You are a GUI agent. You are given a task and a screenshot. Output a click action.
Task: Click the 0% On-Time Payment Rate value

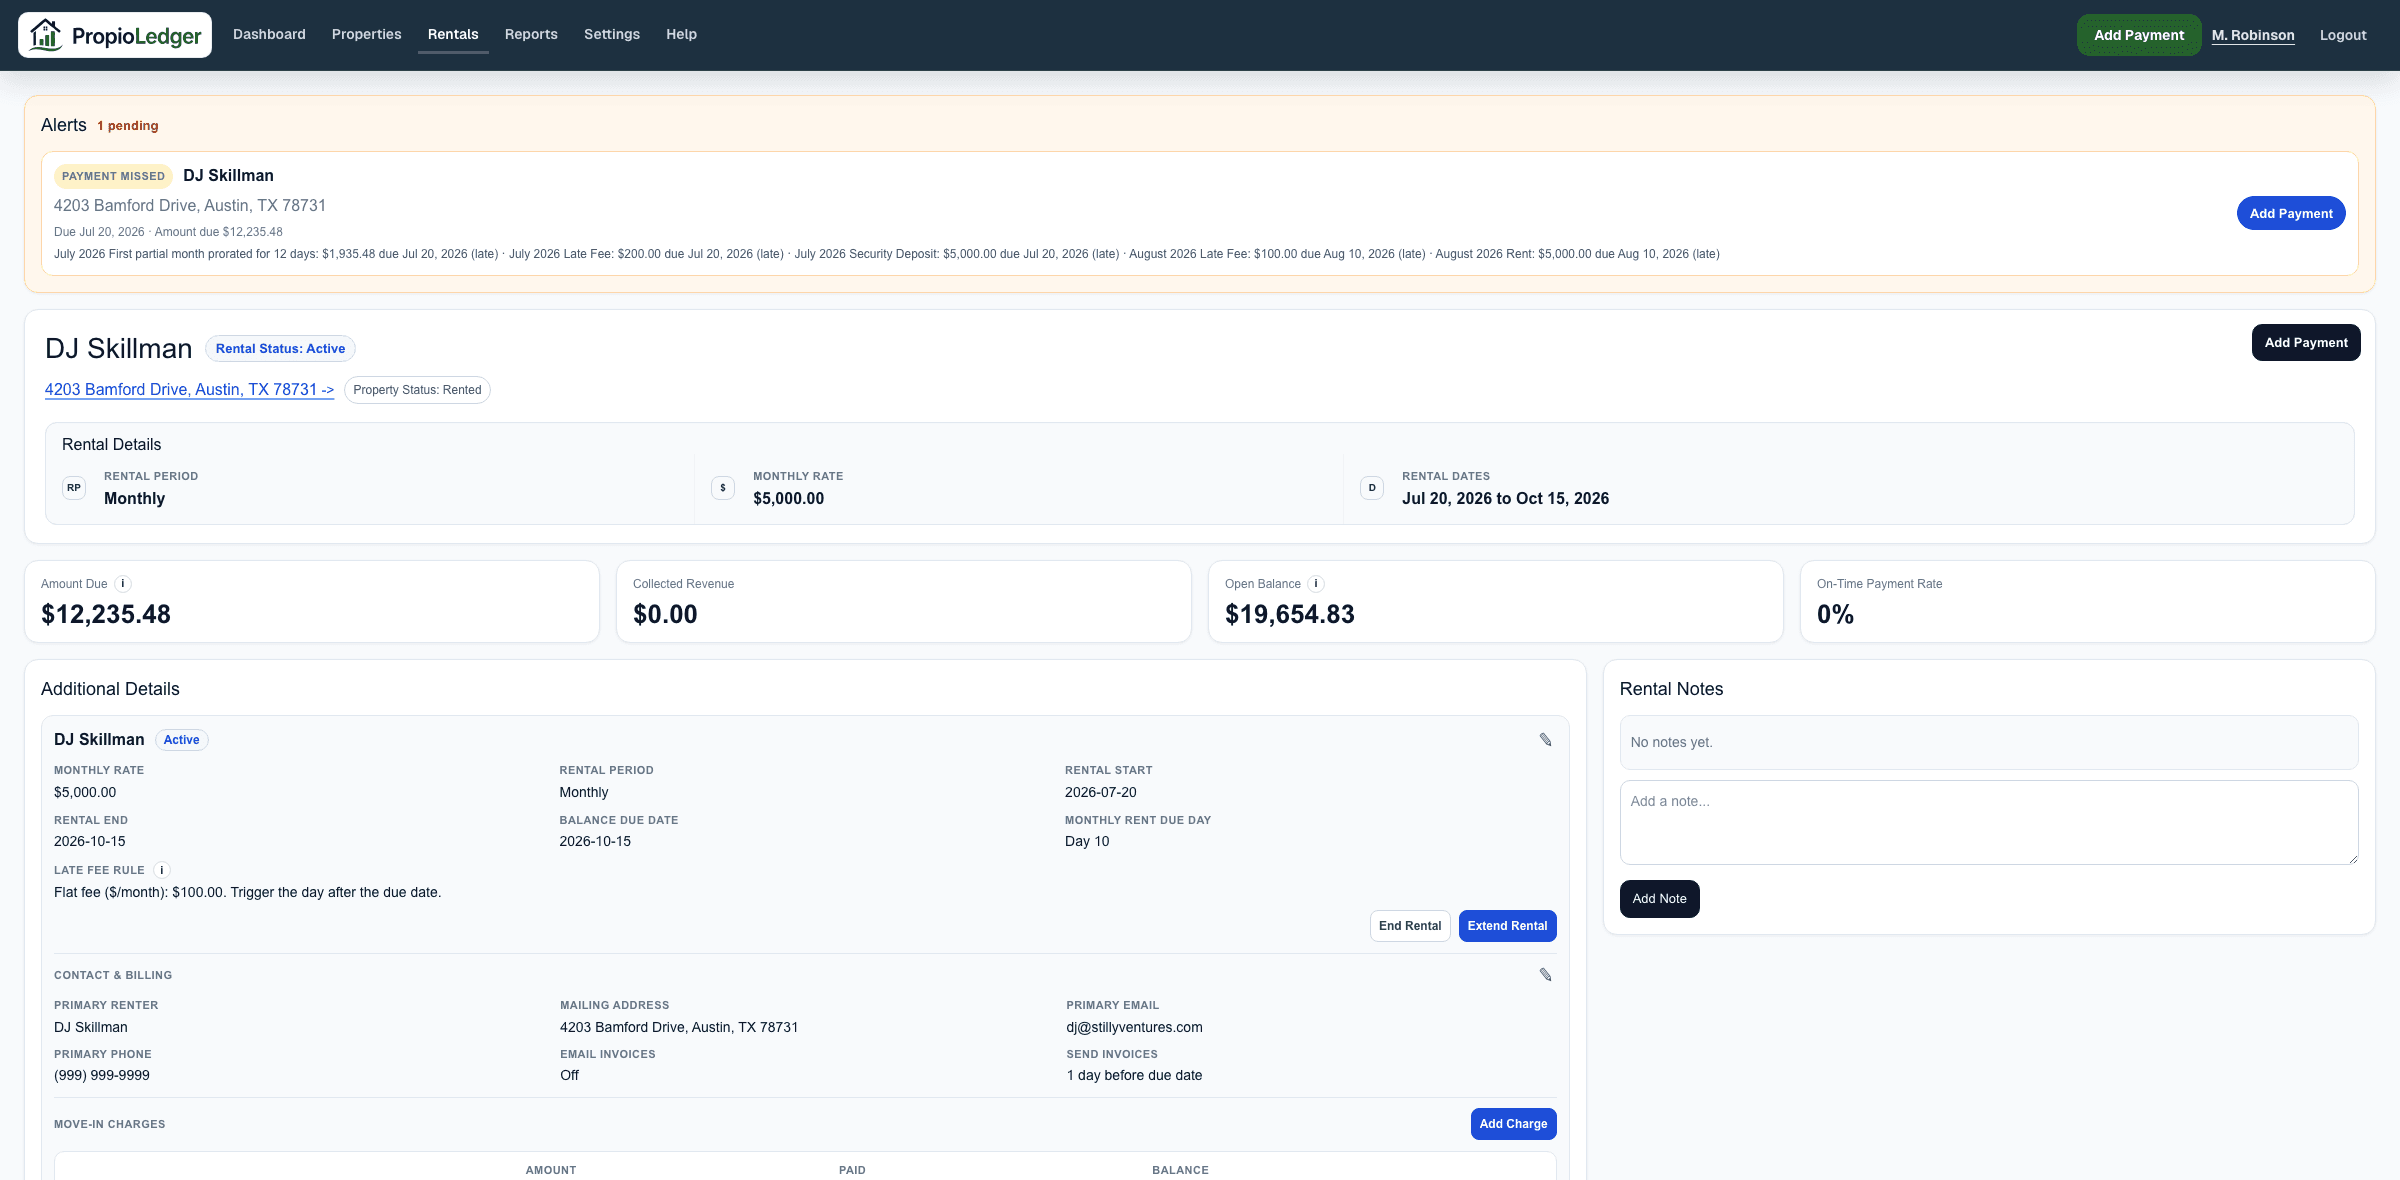tap(1835, 614)
